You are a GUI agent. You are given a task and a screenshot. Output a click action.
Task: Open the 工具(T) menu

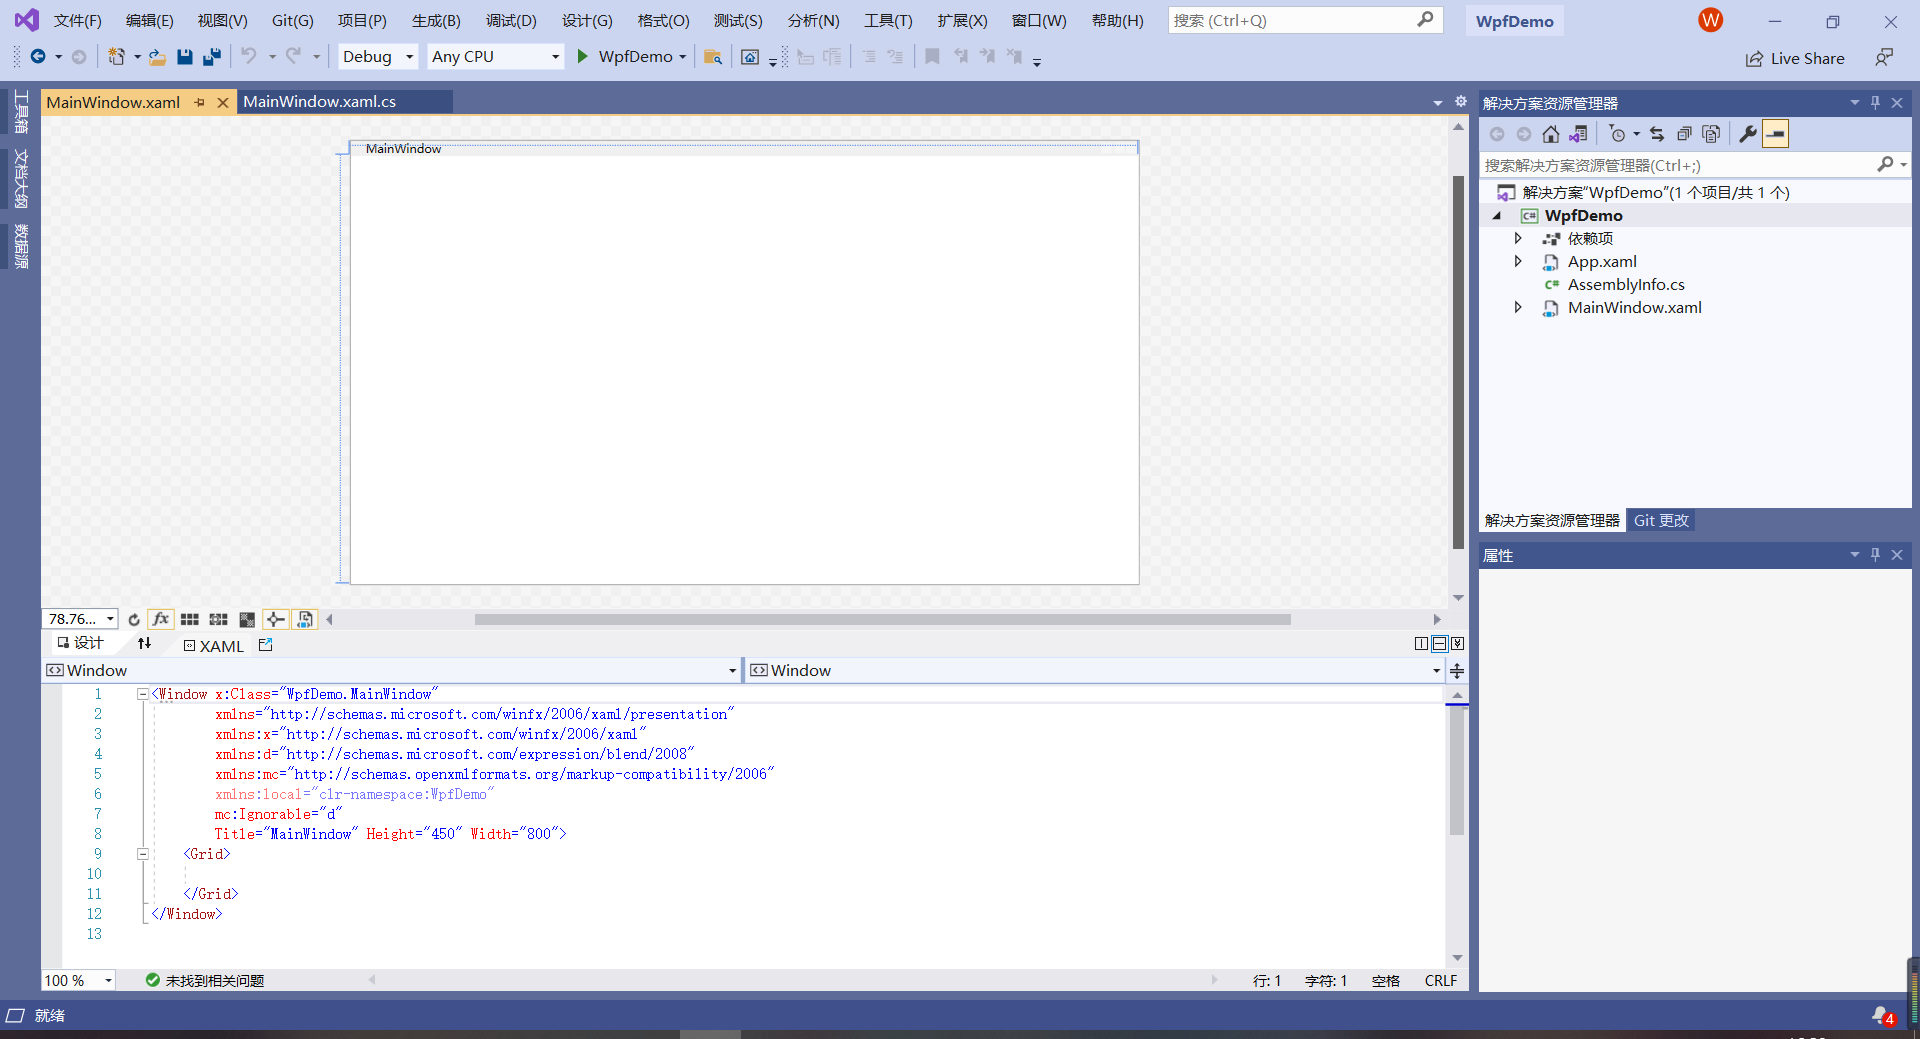click(888, 20)
